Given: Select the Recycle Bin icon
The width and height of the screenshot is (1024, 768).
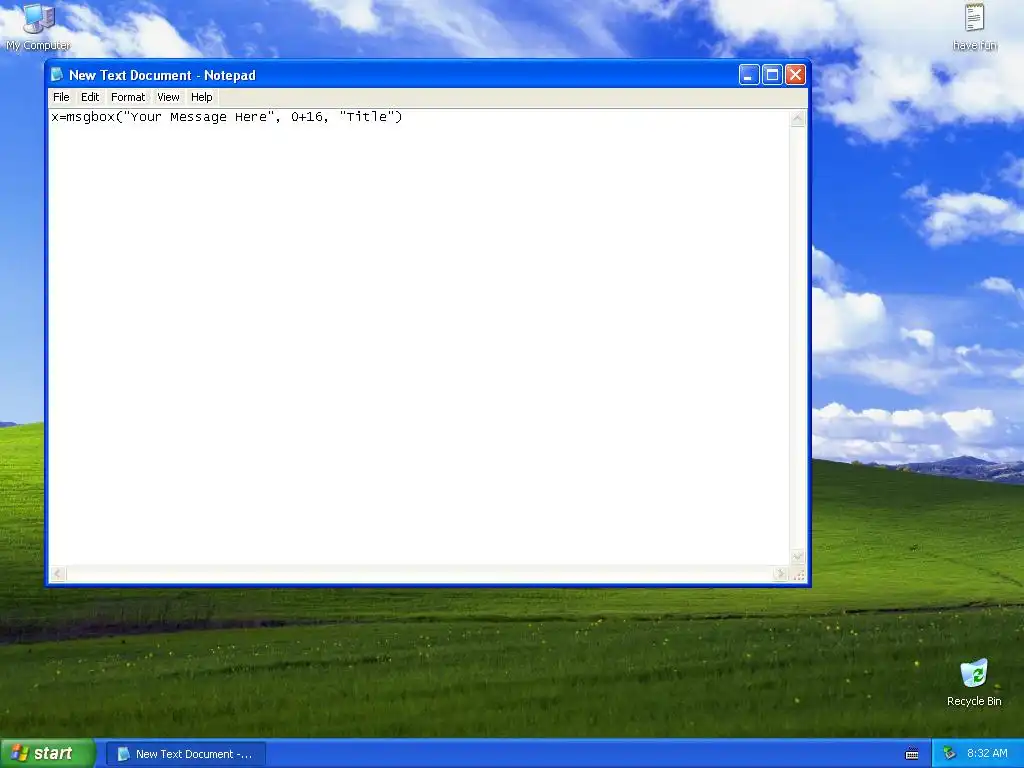Looking at the screenshot, I should (x=974, y=682).
